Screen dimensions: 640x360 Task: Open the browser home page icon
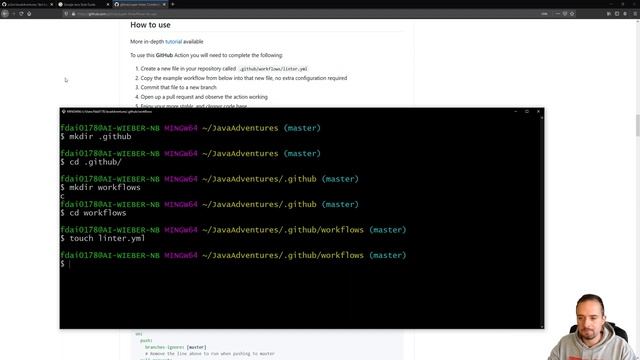point(29,13)
